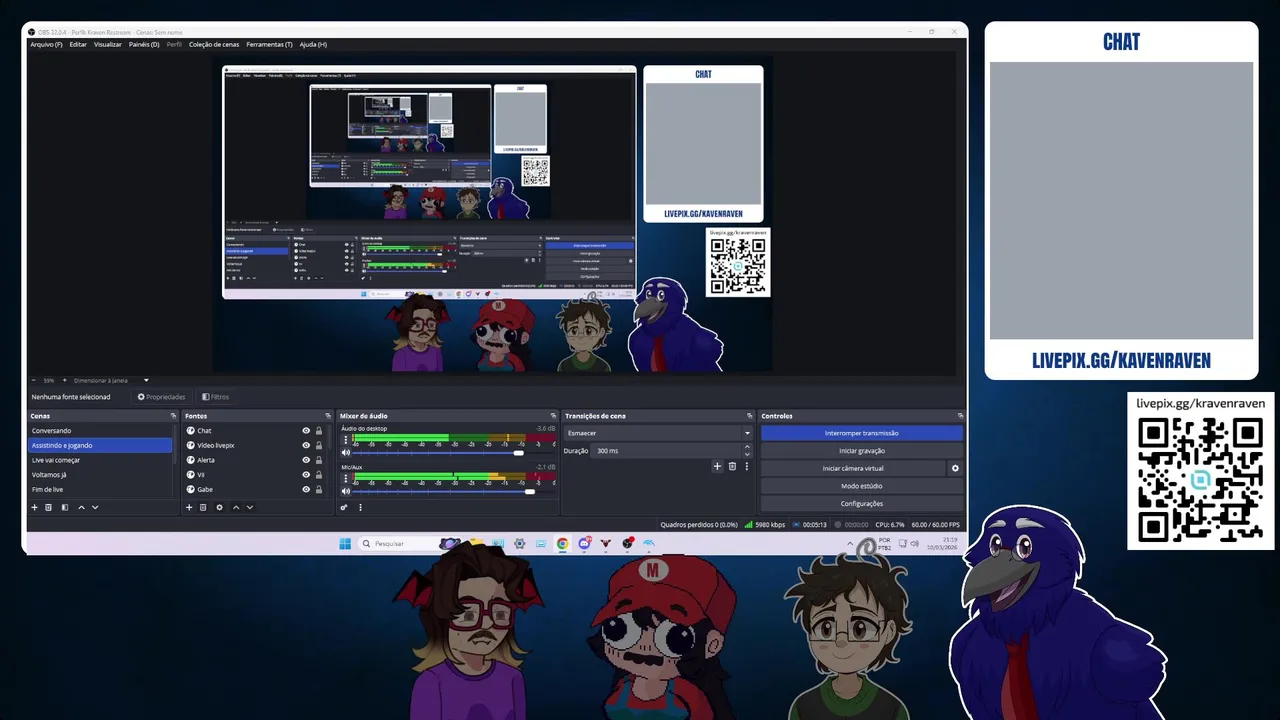Open the Editar menu
This screenshot has height=720, width=1280.
coord(78,44)
